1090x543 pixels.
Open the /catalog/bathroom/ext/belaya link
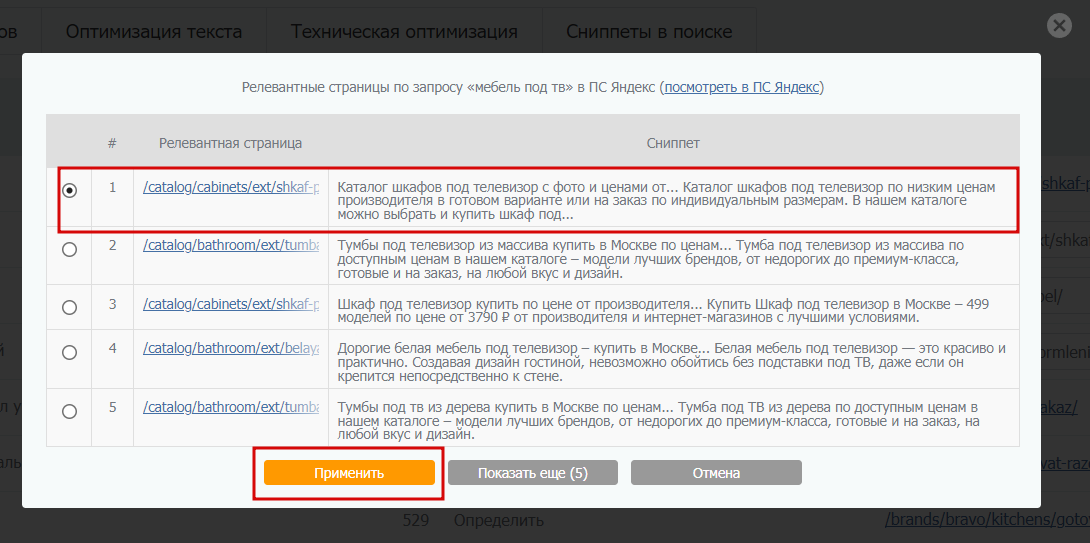click(231, 348)
